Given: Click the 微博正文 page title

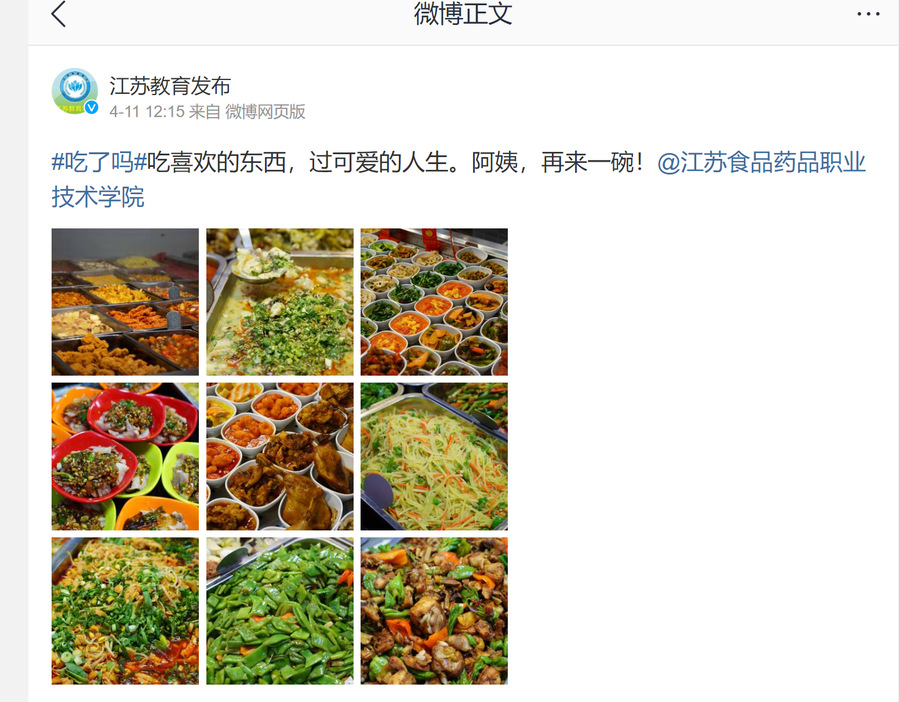Looking at the screenshot, I should [x=463, y=14].
